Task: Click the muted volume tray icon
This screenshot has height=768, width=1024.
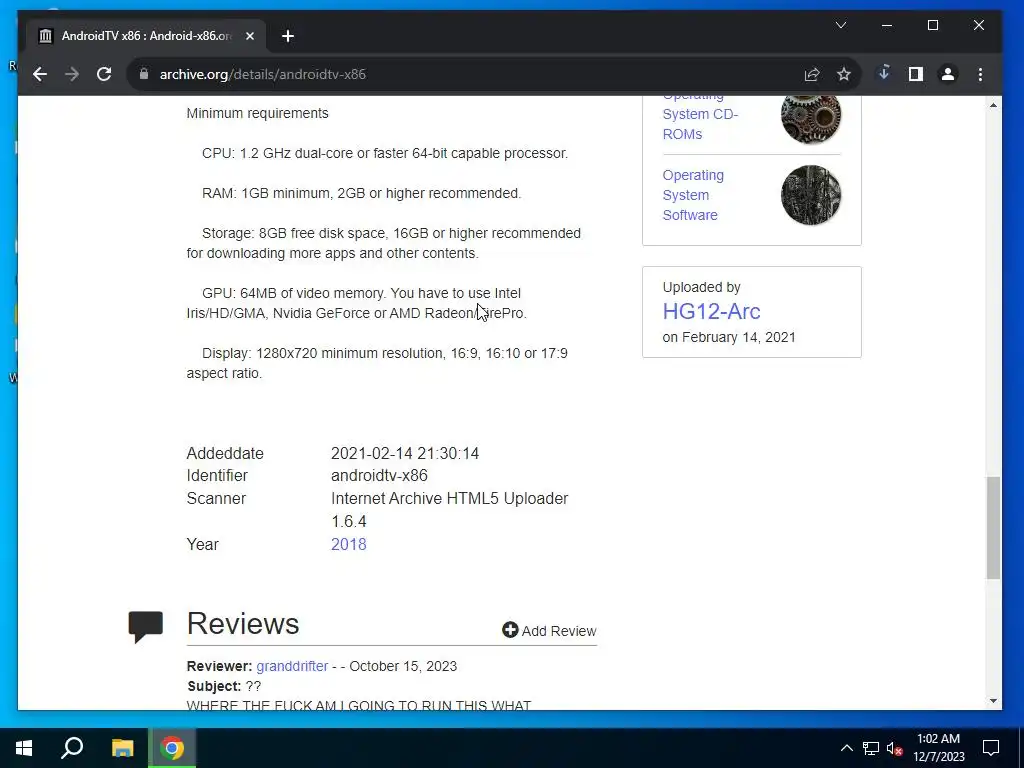Action: pos(894,748)
